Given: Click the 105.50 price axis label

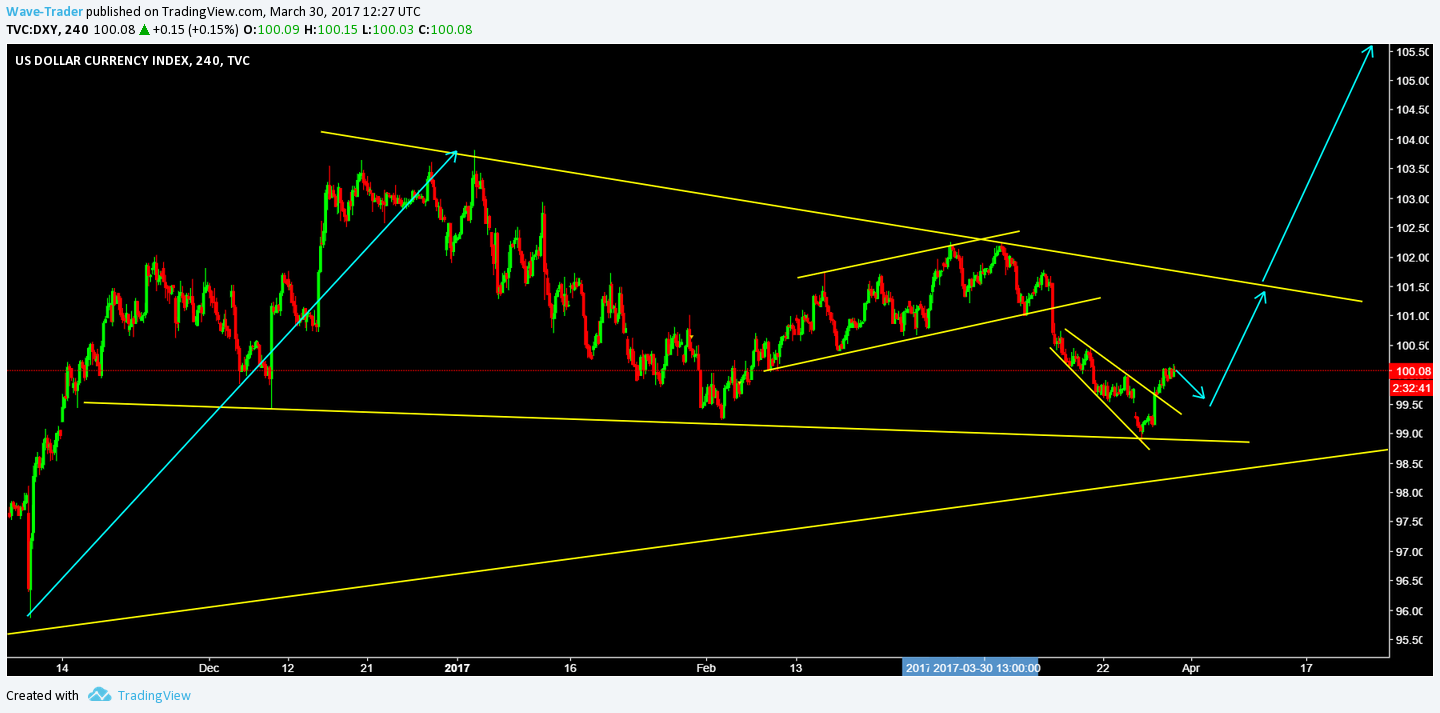Looking at the screenshot, I should 1413,51.
